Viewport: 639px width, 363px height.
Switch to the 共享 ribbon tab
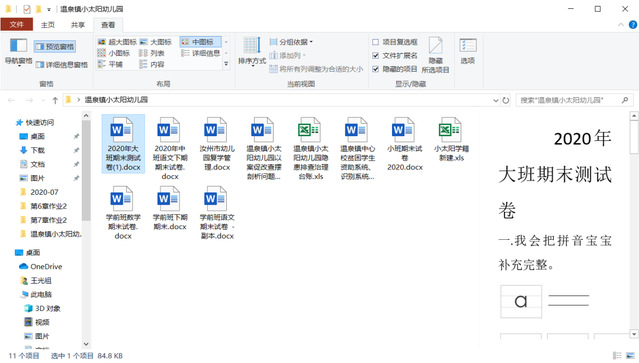78,25
